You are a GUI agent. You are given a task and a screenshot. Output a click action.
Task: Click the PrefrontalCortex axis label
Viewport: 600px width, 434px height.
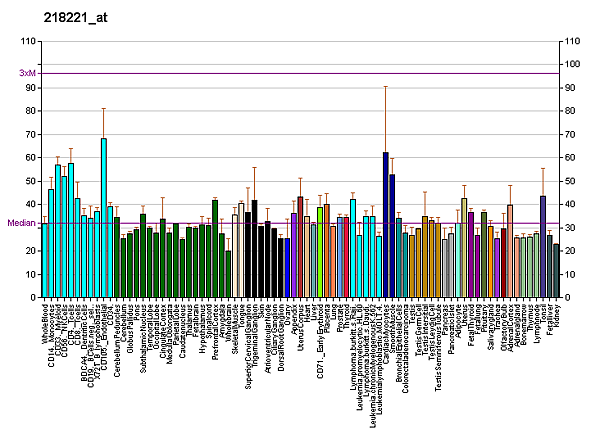click(215, 333)
